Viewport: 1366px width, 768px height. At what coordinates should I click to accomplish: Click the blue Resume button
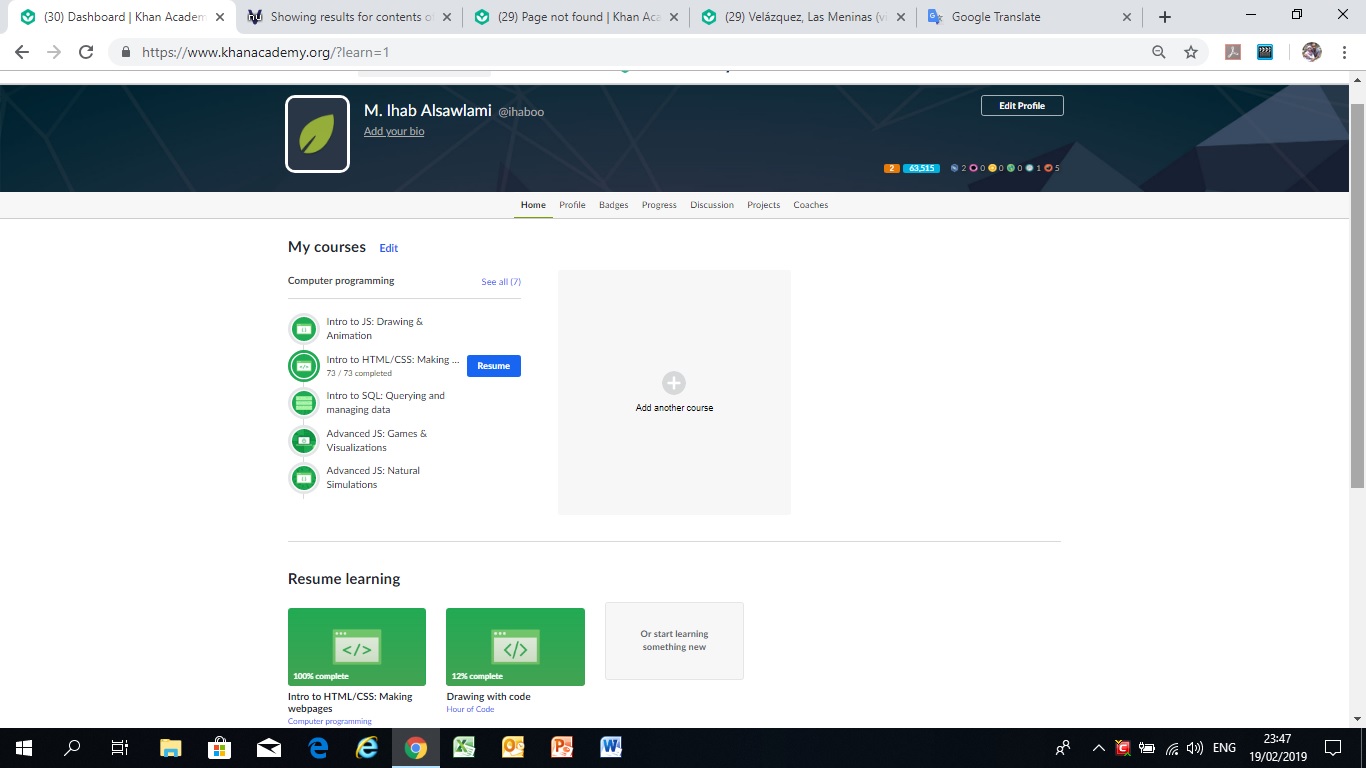pyautogui.click(x=494, y=366)
